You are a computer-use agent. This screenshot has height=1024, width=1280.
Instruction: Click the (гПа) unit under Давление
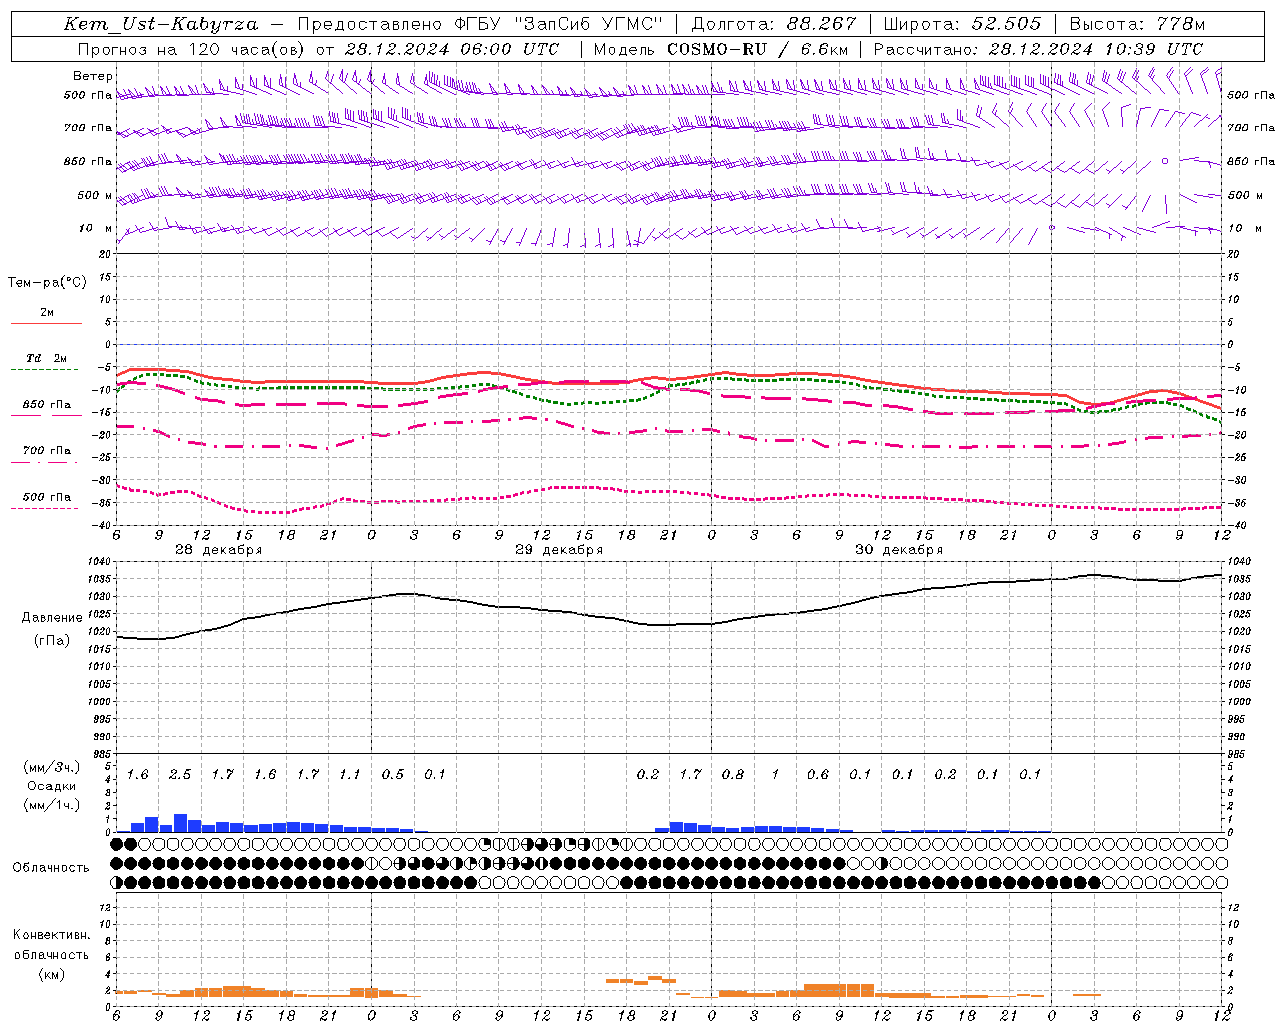point(52,640)
